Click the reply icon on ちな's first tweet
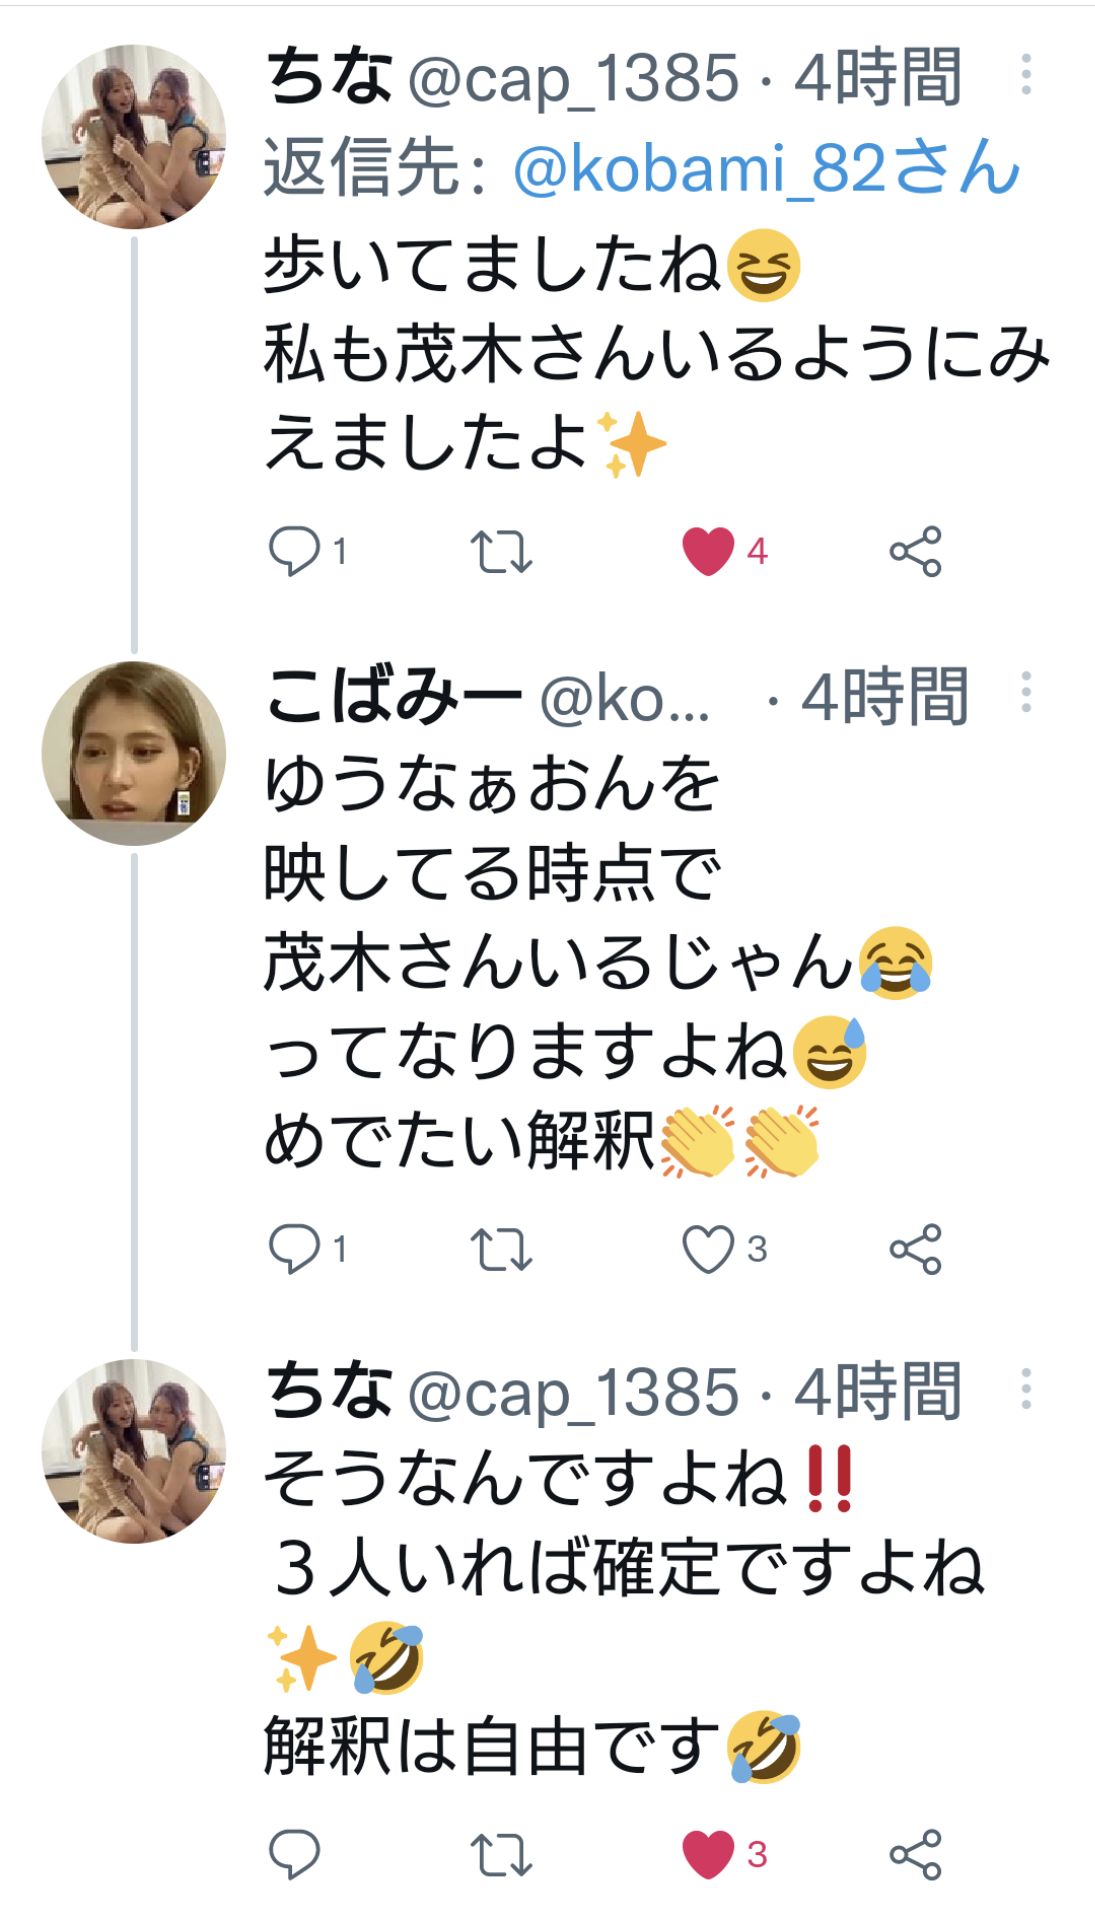Image resolution: width=1095 pixels, height=1920 pixels. pos(297,551)
